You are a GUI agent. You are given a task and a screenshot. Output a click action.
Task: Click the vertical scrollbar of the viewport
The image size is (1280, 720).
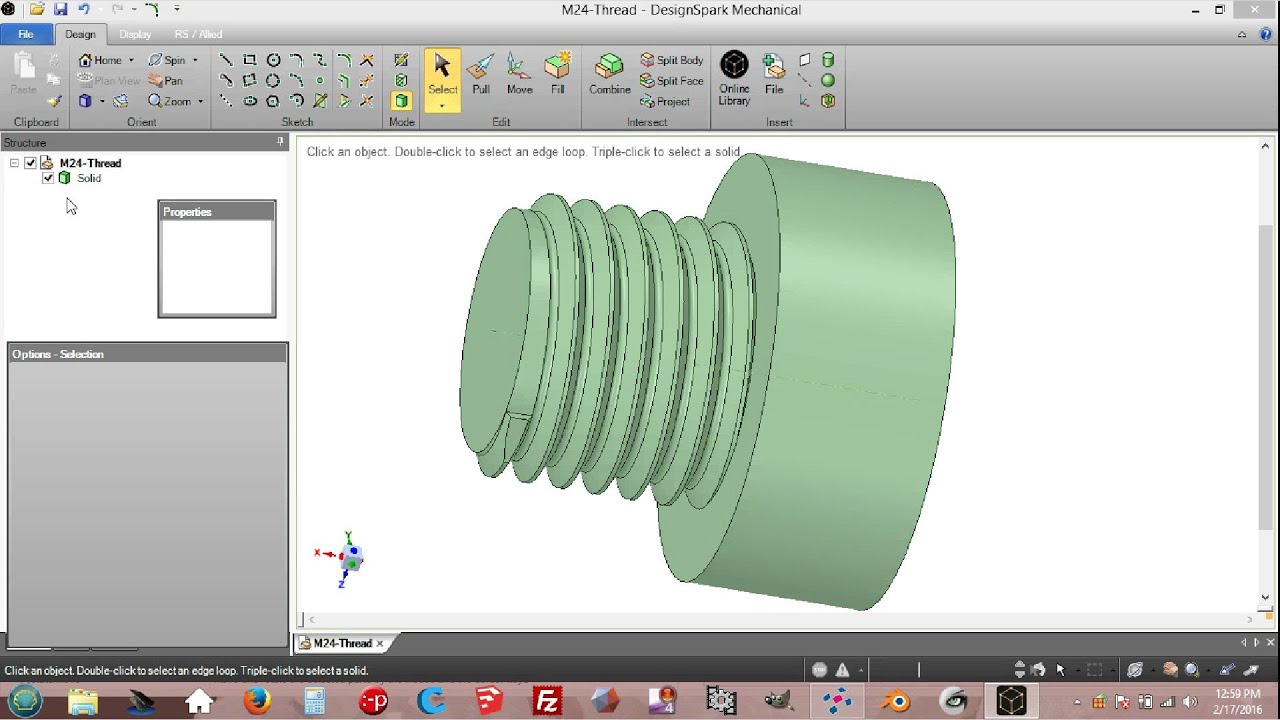point(1265,375)
